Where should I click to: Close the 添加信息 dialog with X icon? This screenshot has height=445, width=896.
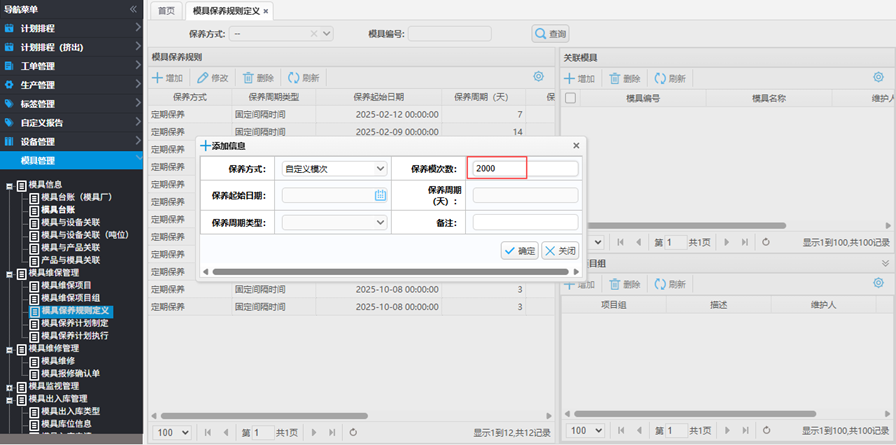point(576,146)
